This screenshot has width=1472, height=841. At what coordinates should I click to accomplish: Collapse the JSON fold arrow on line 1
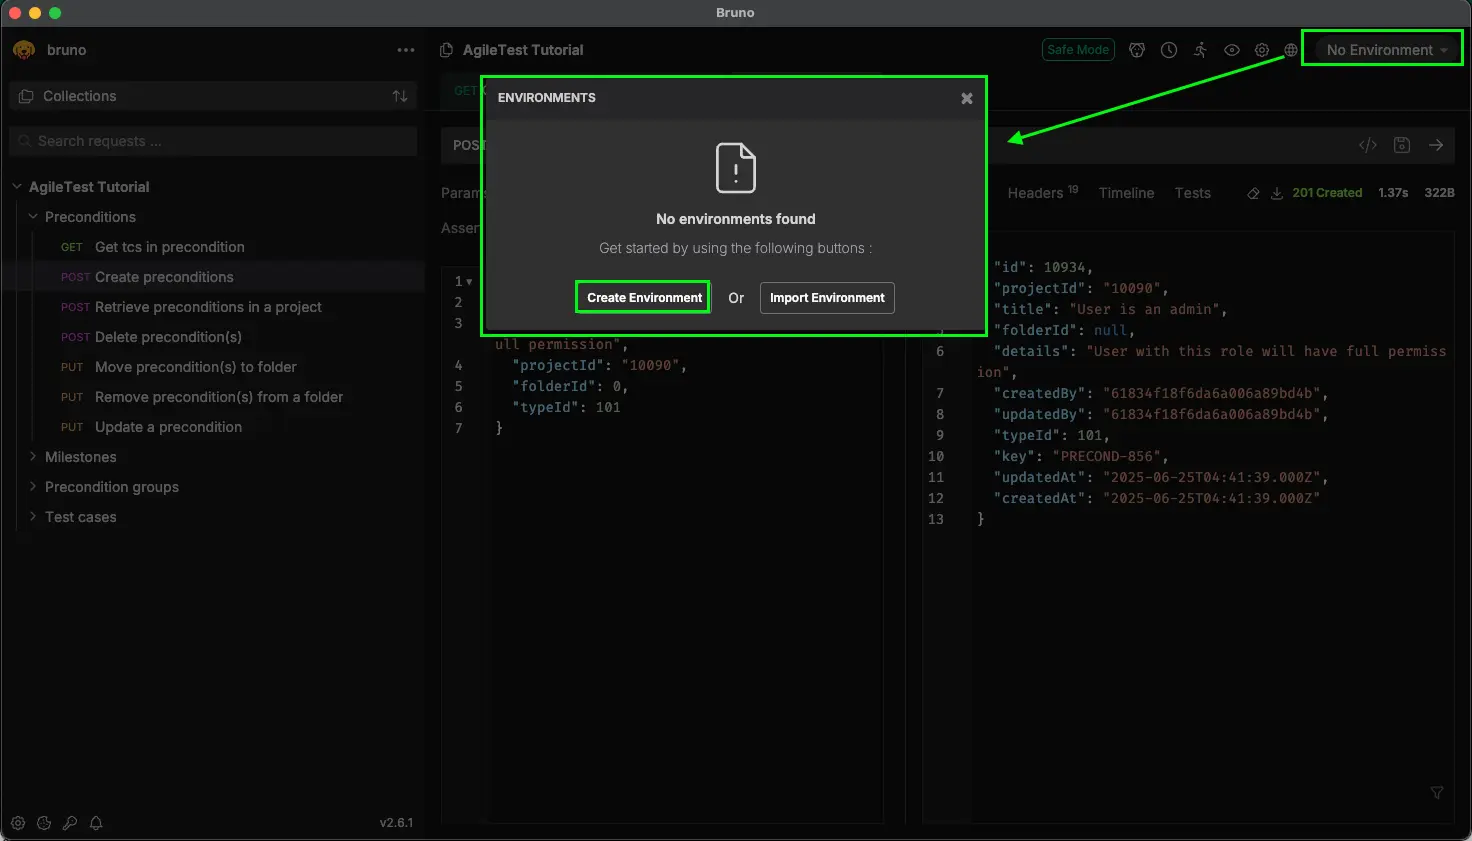click(469, 282)
